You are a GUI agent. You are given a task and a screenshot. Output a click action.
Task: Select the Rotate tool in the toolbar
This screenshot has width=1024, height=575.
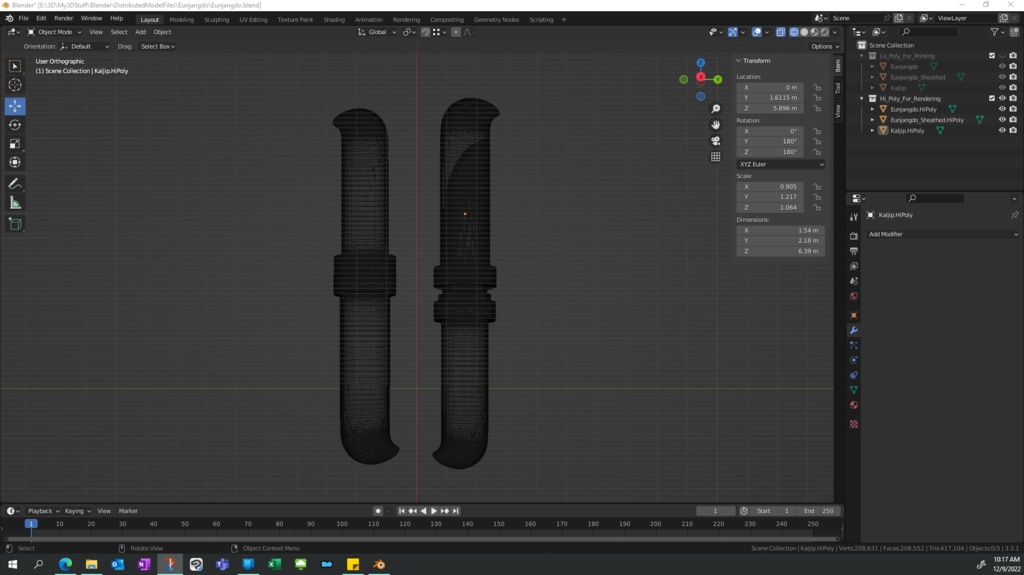pos(15,125)
